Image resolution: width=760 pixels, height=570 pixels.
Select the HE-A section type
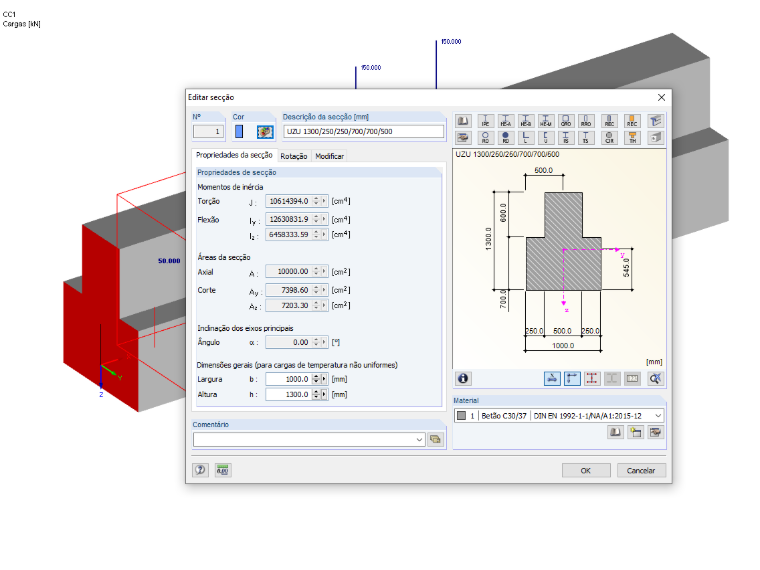[x=506, y=121]
